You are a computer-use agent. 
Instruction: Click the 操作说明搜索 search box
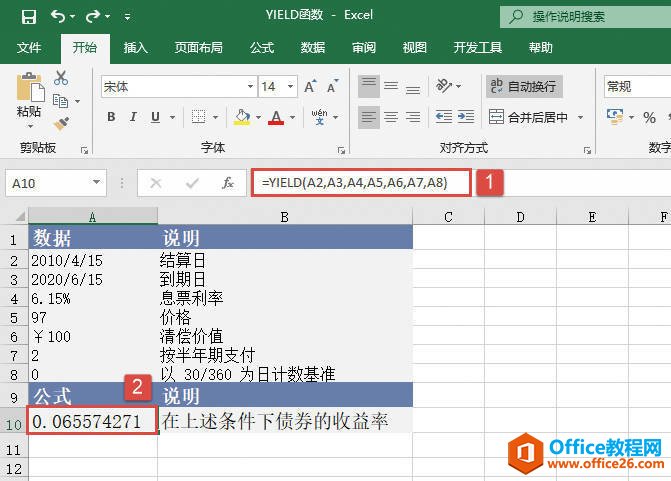click(x=585, y=17)
